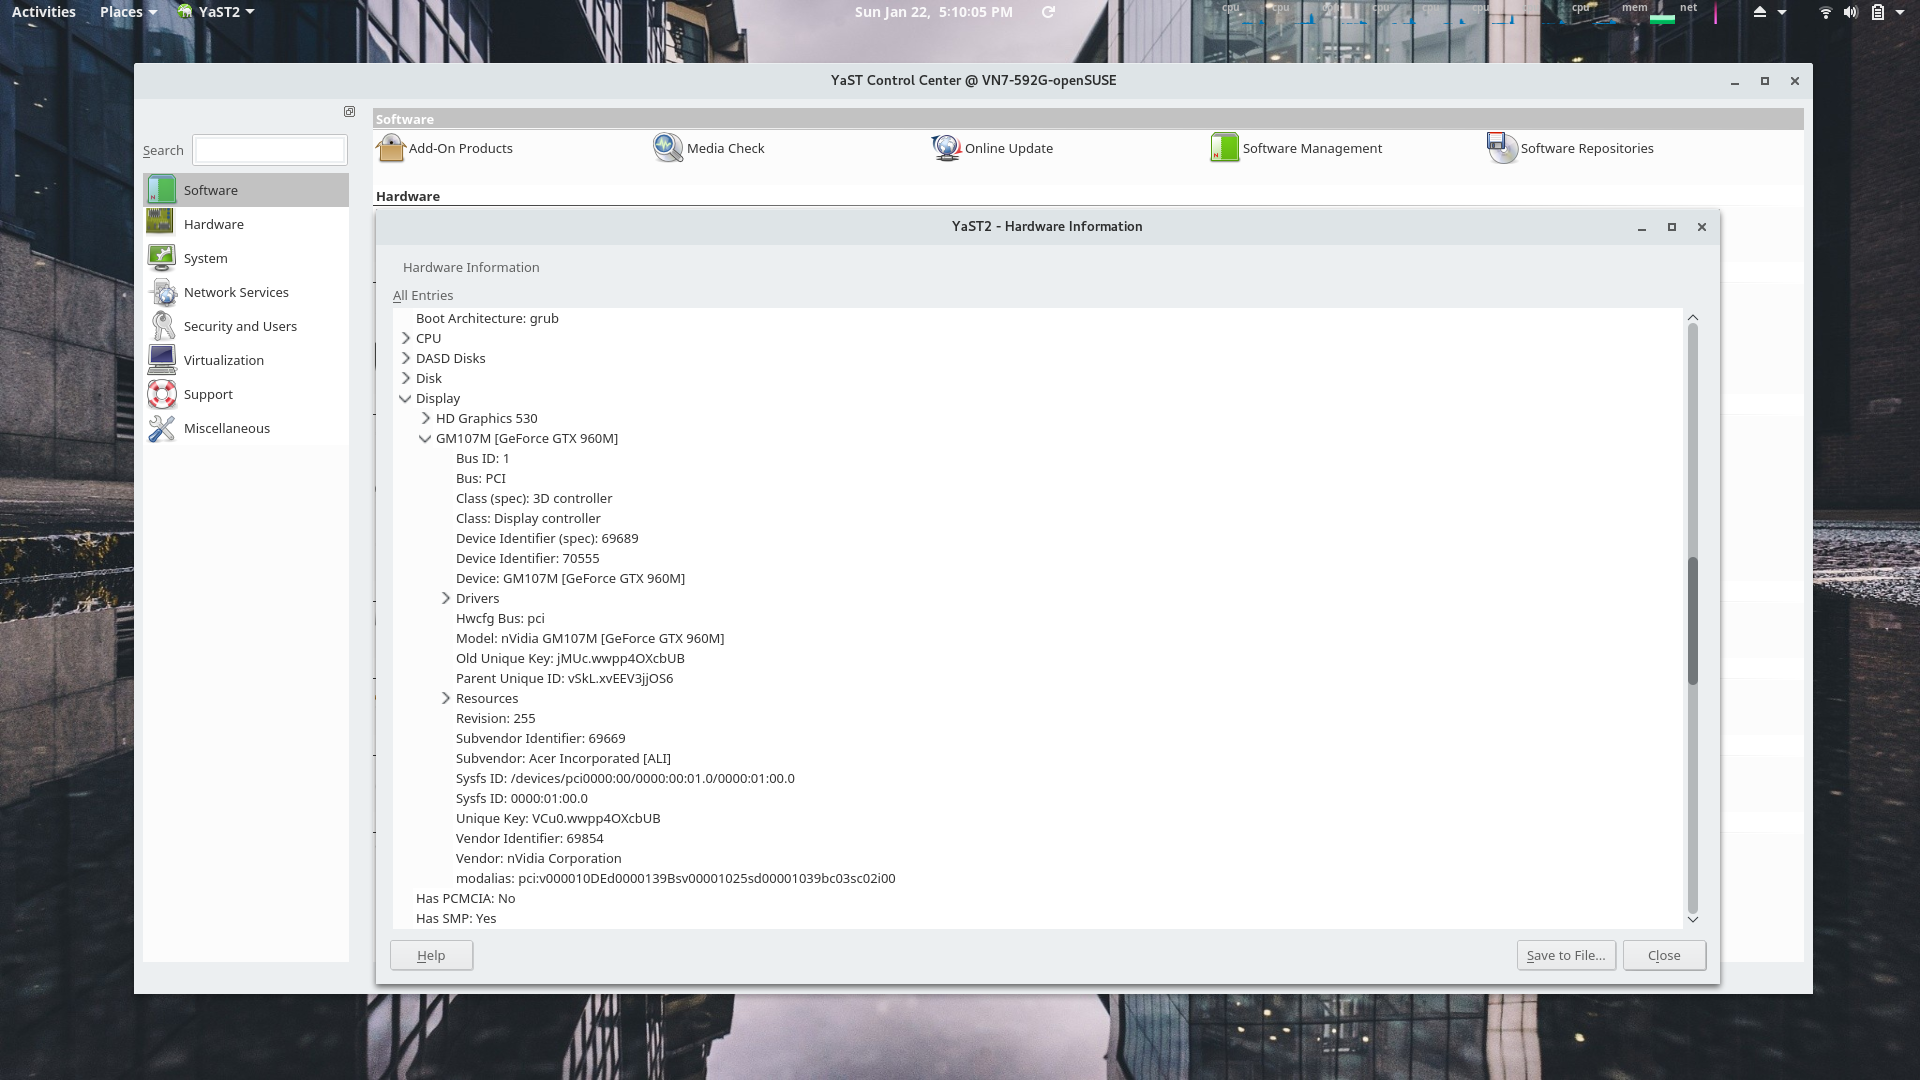Select Support lifebuoy icon in sidebar
The width and height of the screenshot is (1920, 1080).
point(161,394)
